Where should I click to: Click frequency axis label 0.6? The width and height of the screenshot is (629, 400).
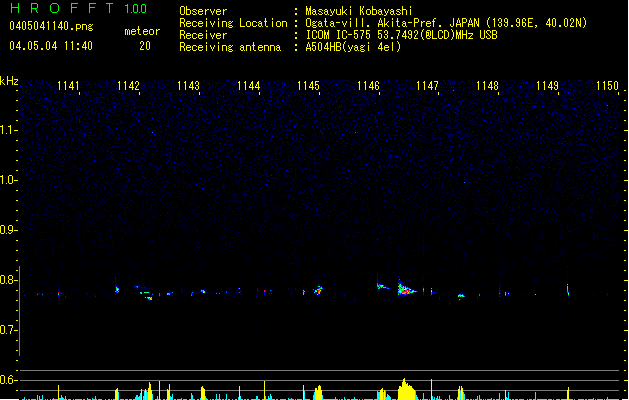[x=8, y=380]
